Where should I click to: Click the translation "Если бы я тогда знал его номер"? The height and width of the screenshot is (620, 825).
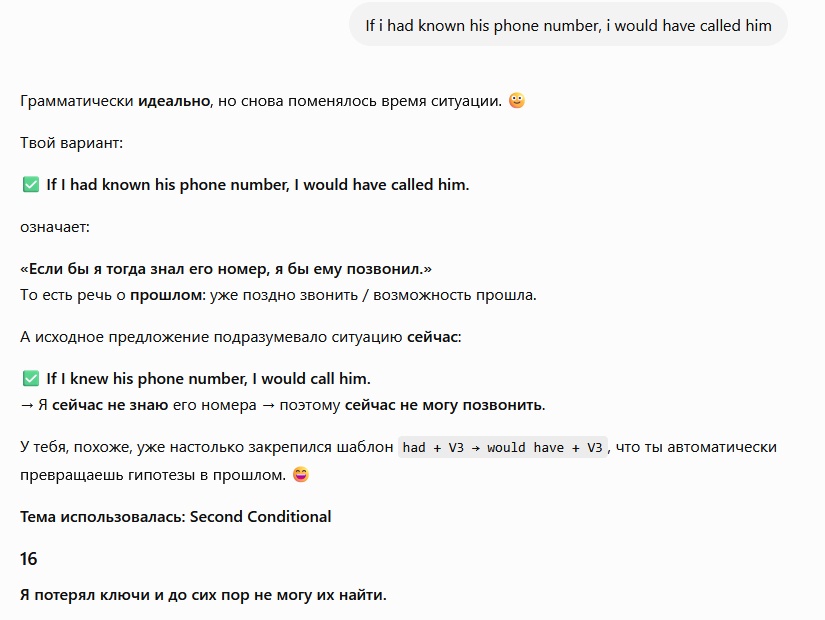[x=146, y=269]
